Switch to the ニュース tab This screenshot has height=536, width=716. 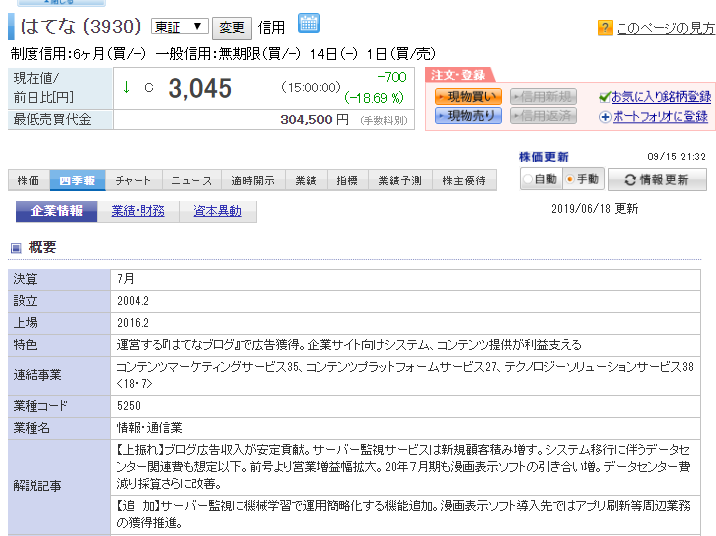point(192,180)
